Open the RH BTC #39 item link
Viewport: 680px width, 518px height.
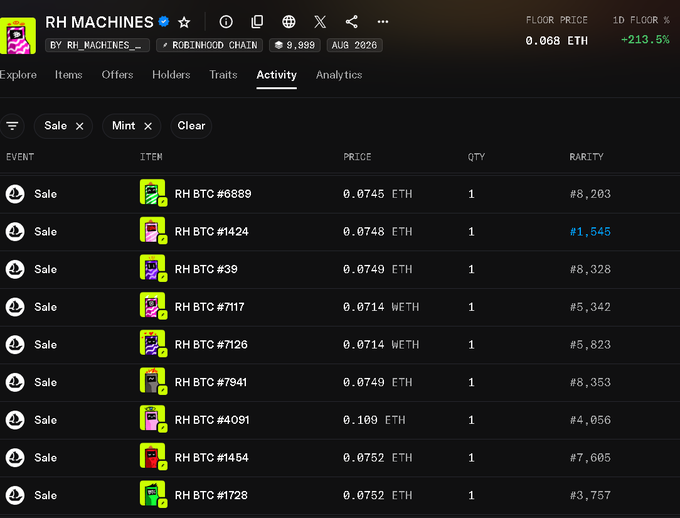[206, 269]
